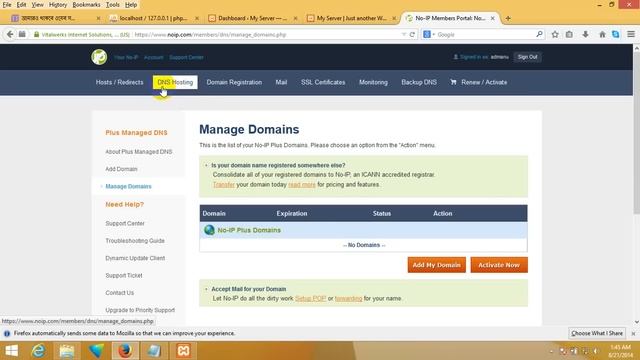Screen dimensions: 640x360
Task: Open SSL Certificates navigation item
Action: (323, 82)
